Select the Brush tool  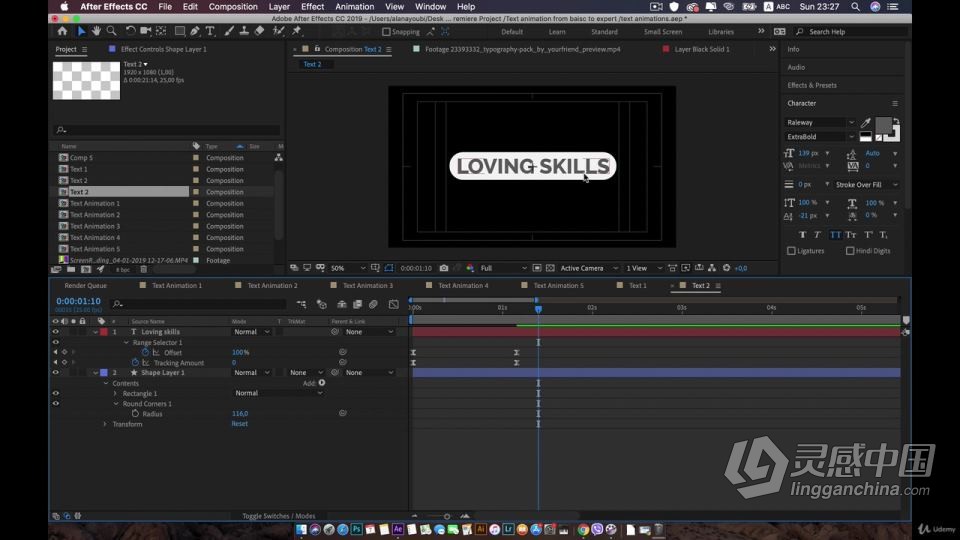(229, 31)
